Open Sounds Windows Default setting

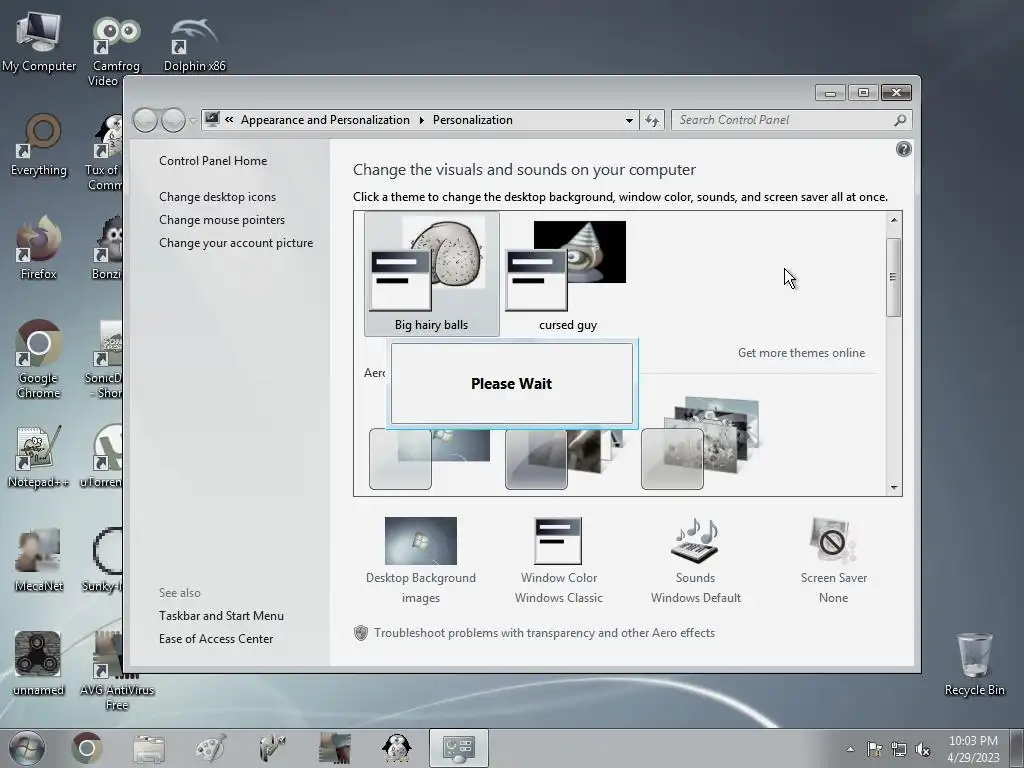coord(696,561)
